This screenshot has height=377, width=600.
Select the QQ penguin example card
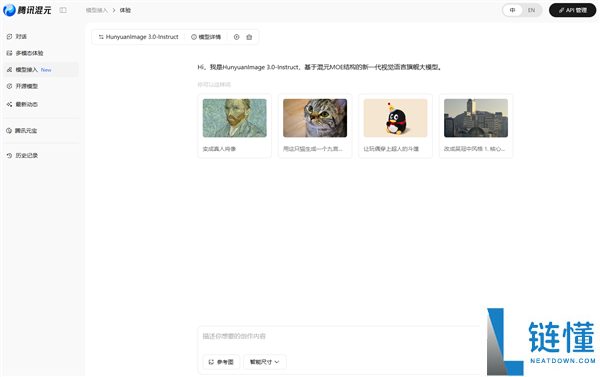[395, 126]
